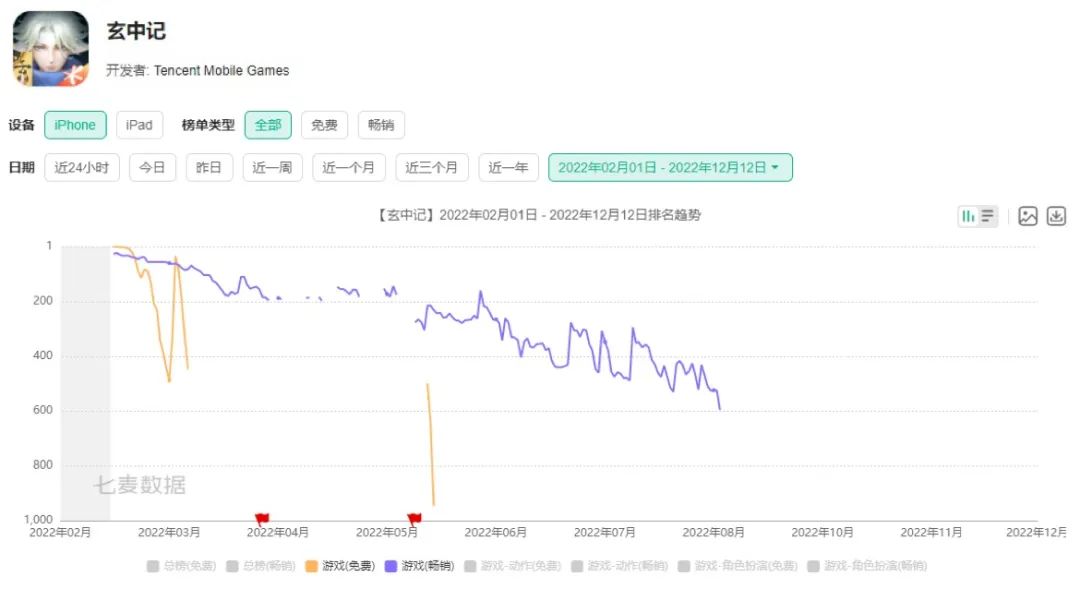Switch to the iPad tab
The width and height of the screenshot is (1080, 589).
click(x=139, y=125)
